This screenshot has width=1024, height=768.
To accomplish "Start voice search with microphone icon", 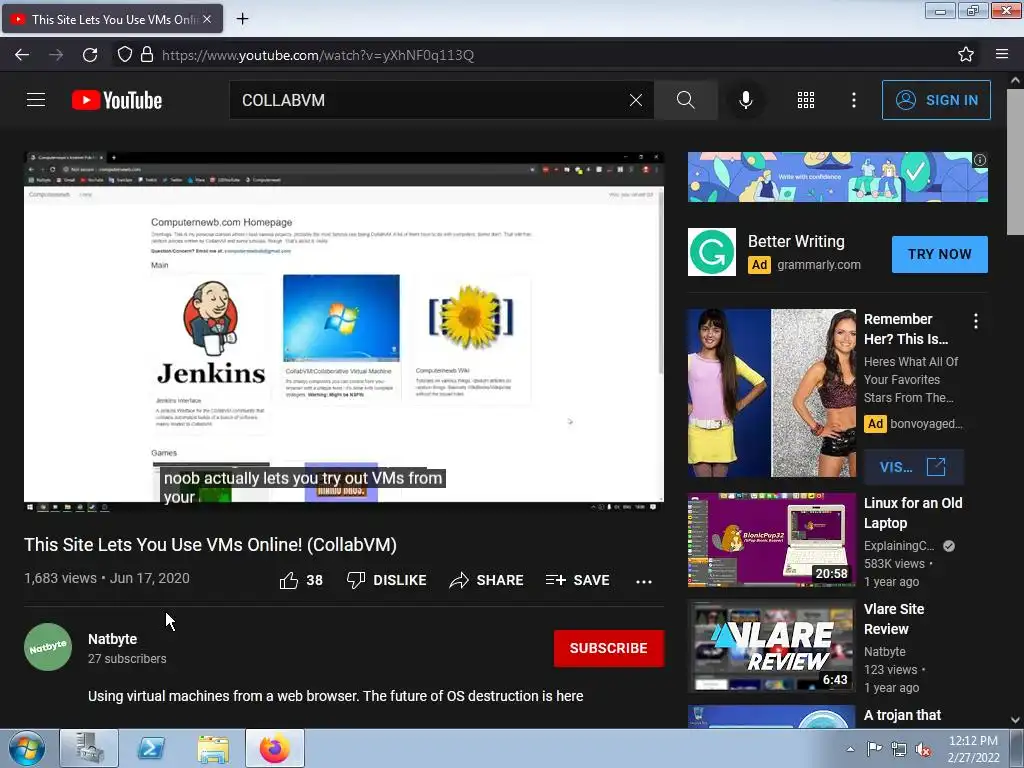I will click(x=746, y=100).
